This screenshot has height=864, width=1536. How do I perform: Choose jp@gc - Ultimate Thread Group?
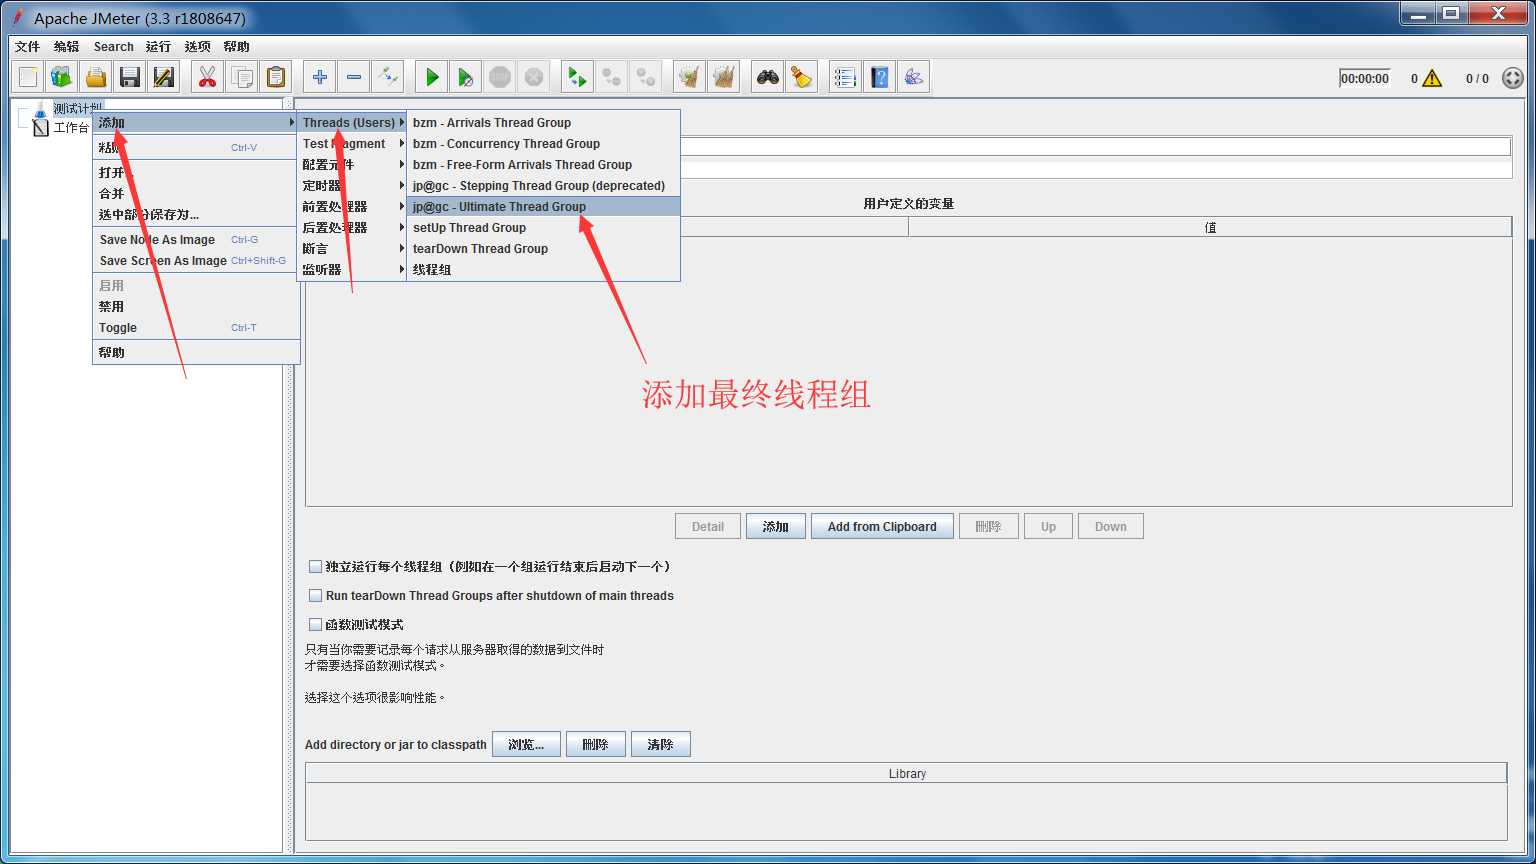pyautogui.click(x=543, y=207)
